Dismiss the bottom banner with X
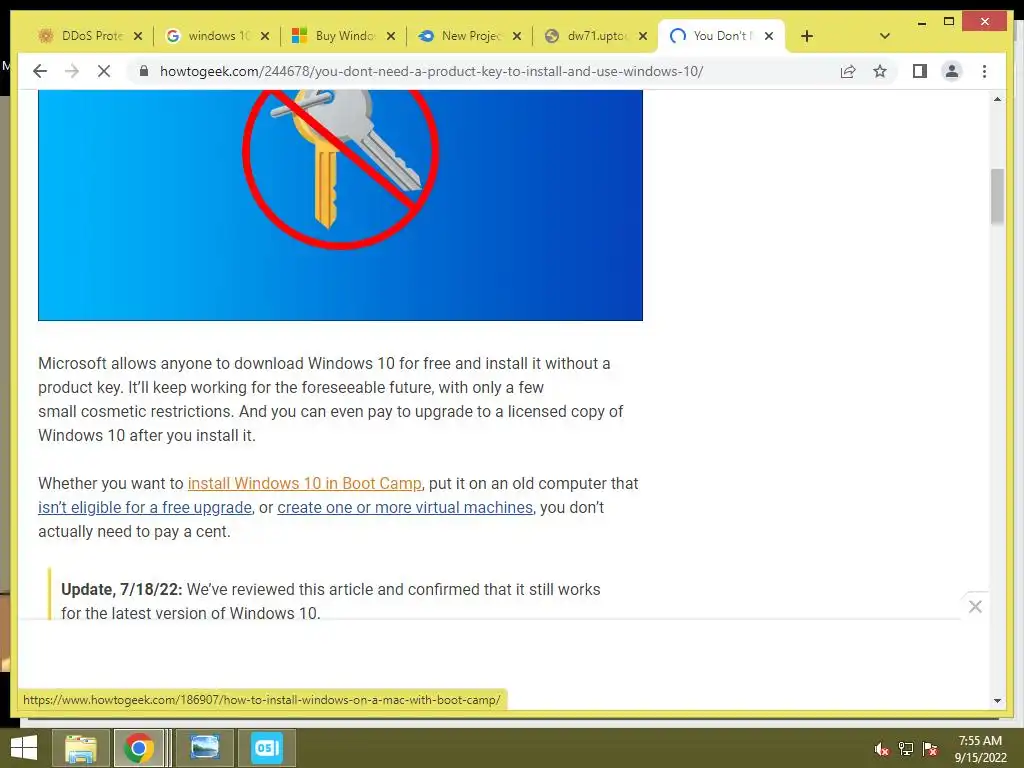The image size is (1024, 768). [x=975, y=607]
